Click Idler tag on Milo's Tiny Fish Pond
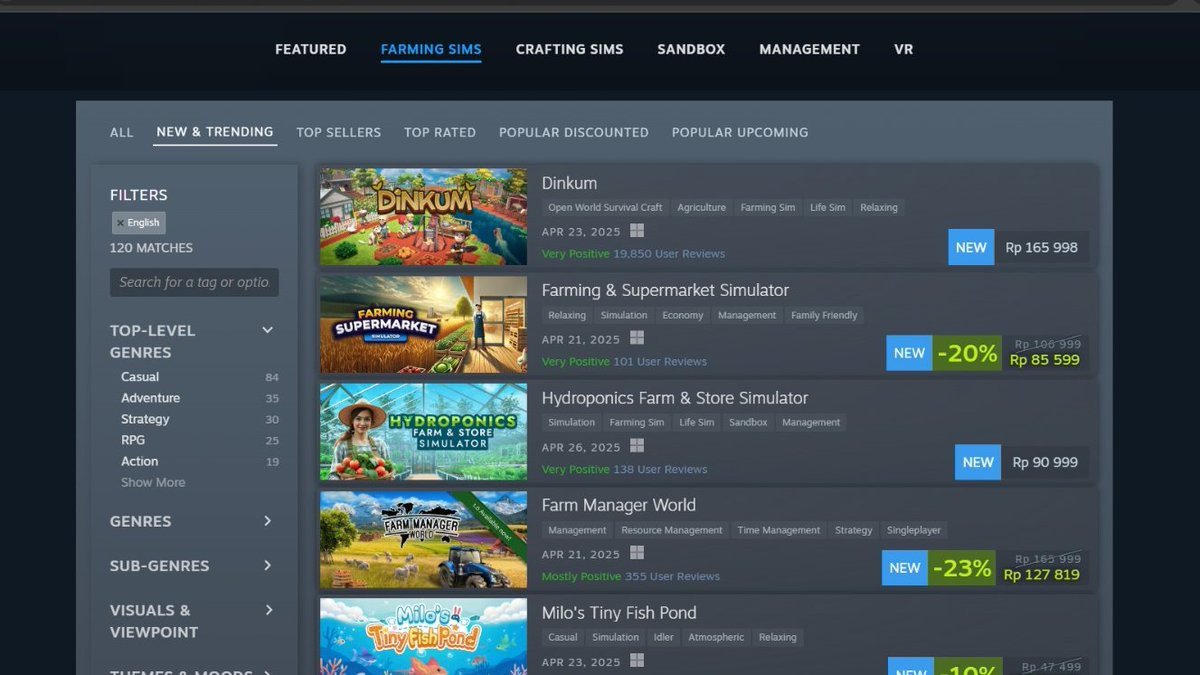Image resolution: width=1200 pixels, height=675 pixels. [664, 638]
